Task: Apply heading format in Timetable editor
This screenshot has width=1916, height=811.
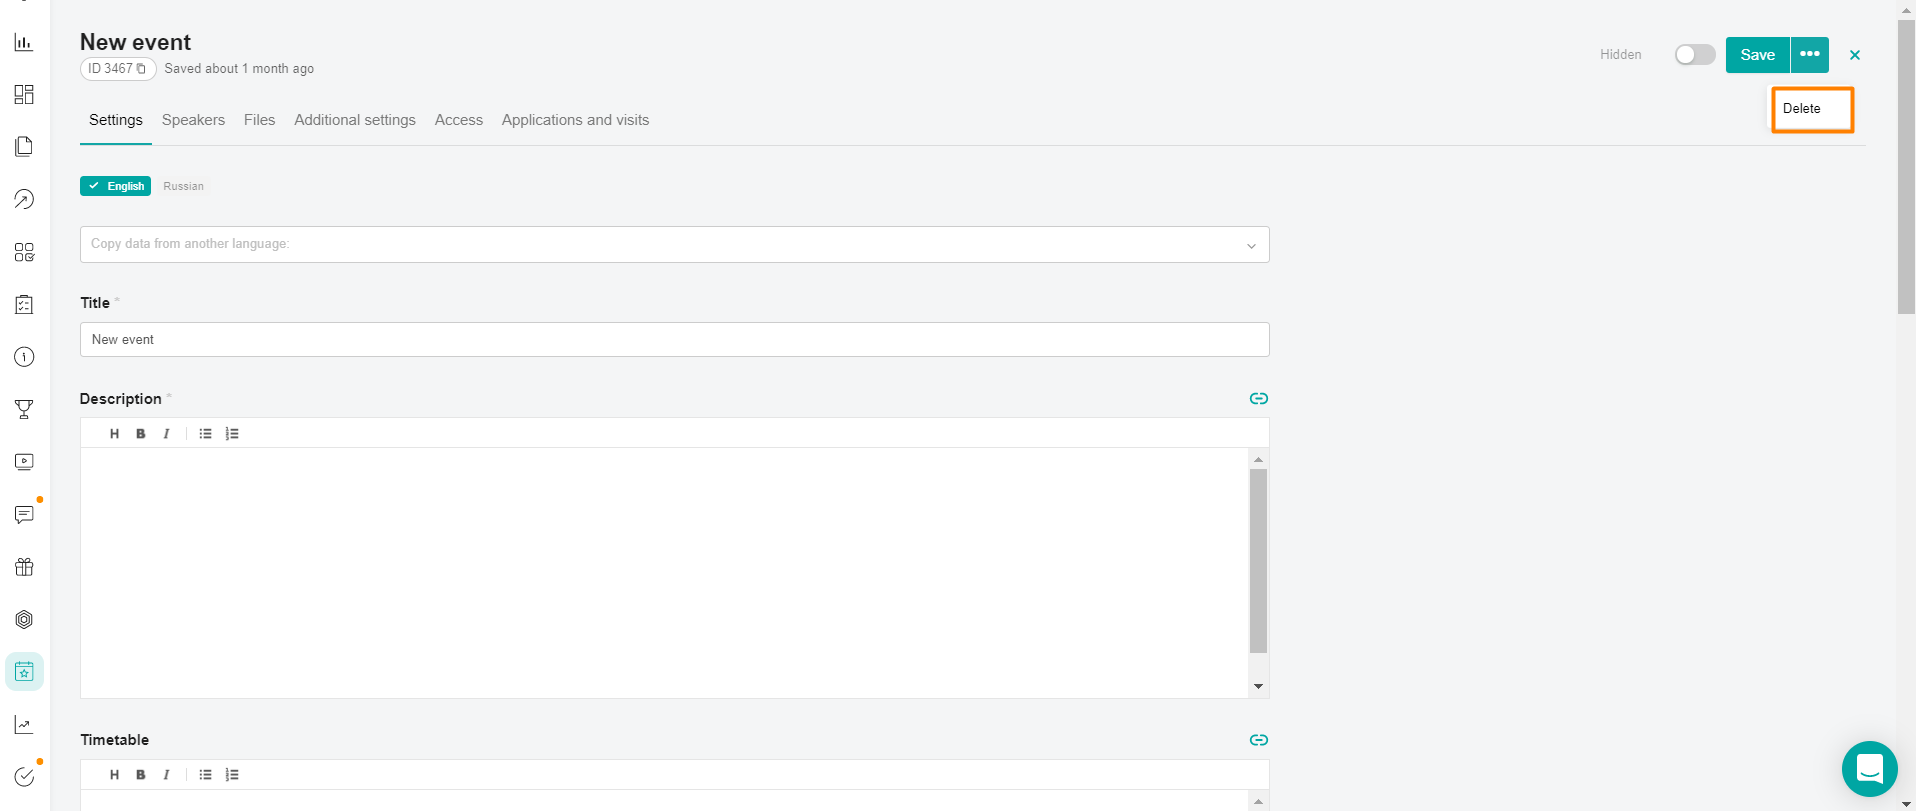Action: click(x=114, y=774)
